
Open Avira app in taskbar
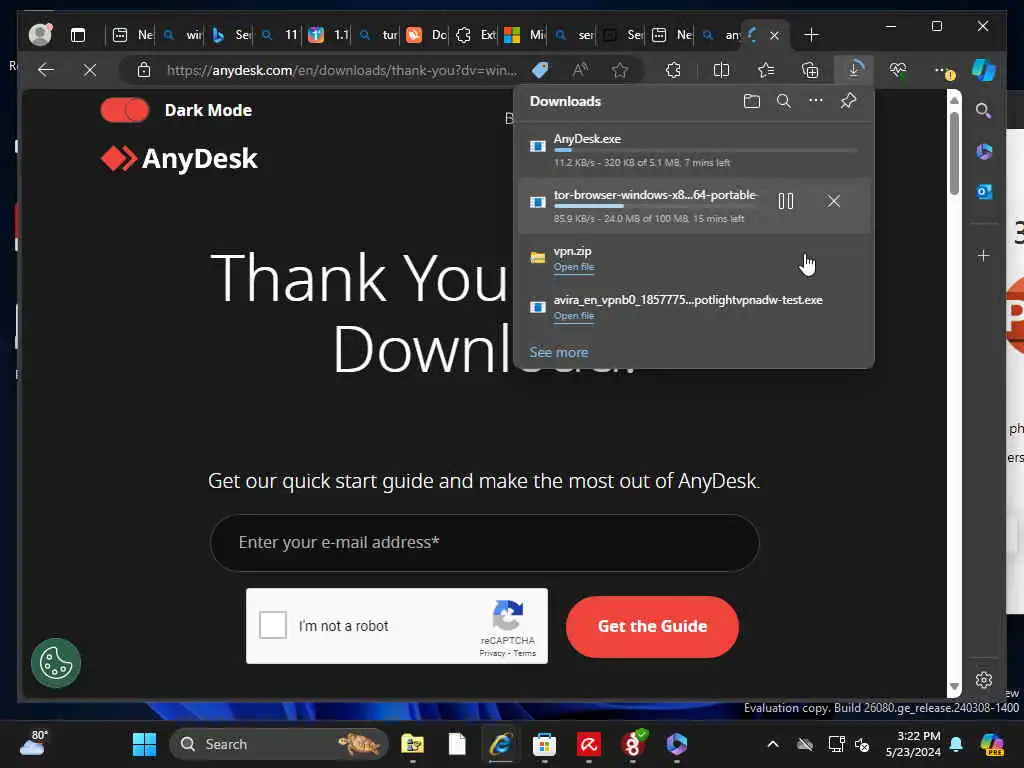pos(588,744)
